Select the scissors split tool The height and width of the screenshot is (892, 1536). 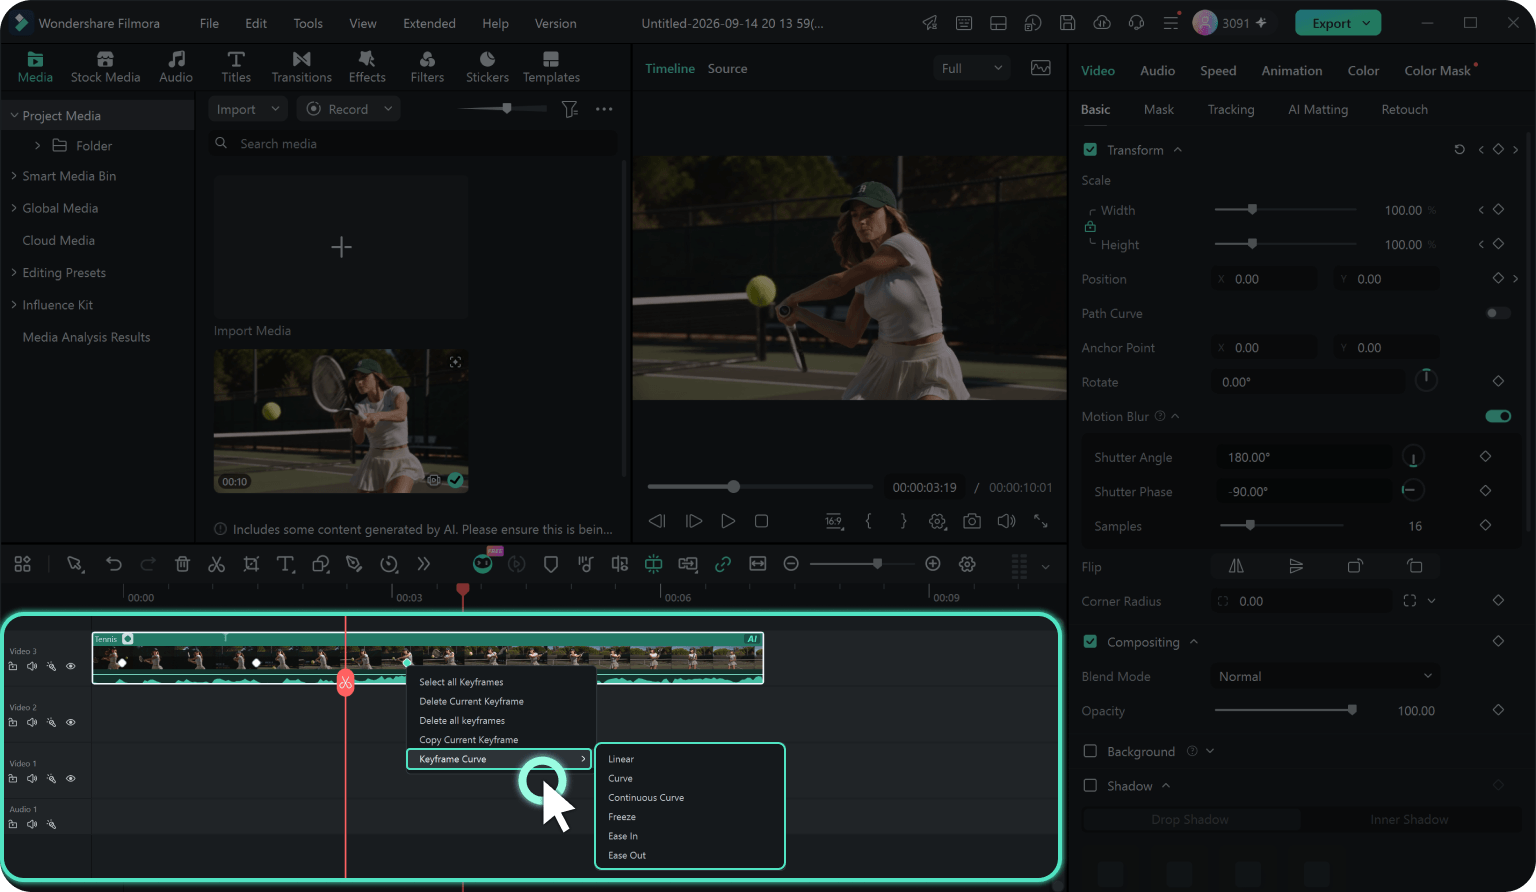(x=216, y=564)
